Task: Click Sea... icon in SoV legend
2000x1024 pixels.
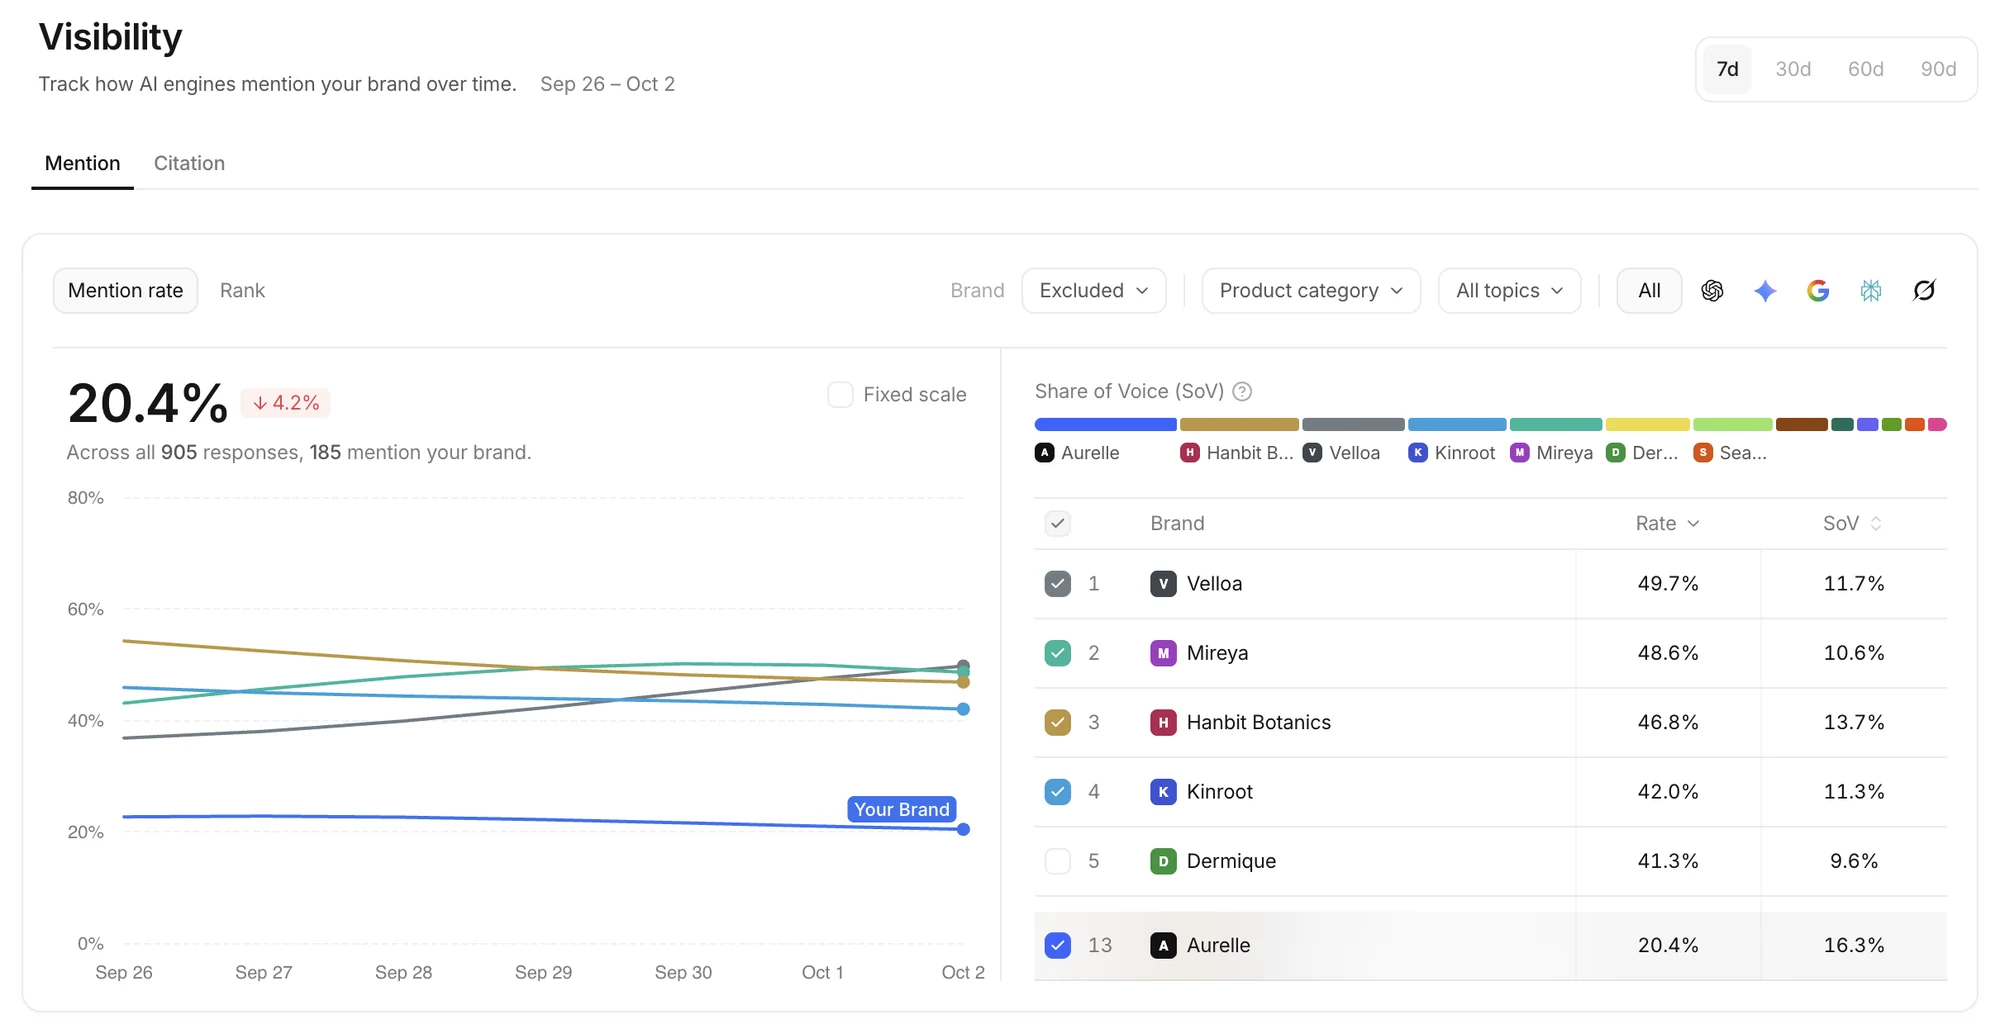Action: click(1703, 453)
